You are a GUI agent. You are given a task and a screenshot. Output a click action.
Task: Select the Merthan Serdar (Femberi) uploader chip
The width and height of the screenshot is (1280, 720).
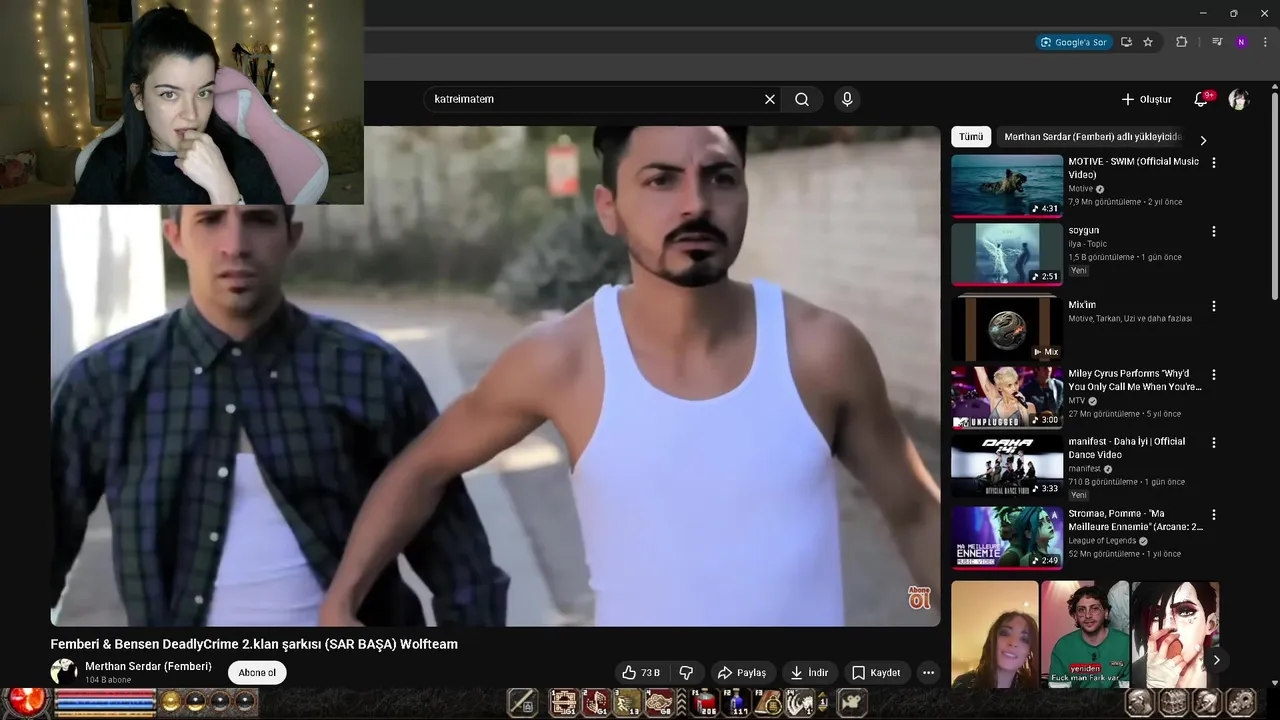pyautogui.click(x=1092, y=137)
